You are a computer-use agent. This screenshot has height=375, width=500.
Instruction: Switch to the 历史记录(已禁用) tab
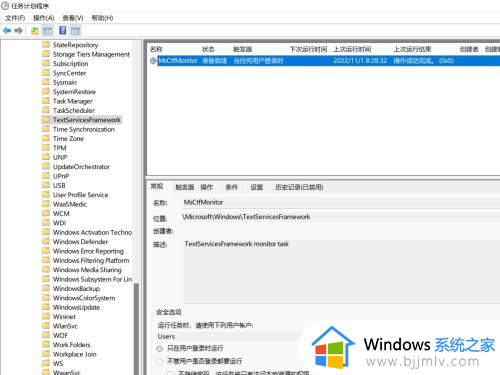(x=299, y=187)
